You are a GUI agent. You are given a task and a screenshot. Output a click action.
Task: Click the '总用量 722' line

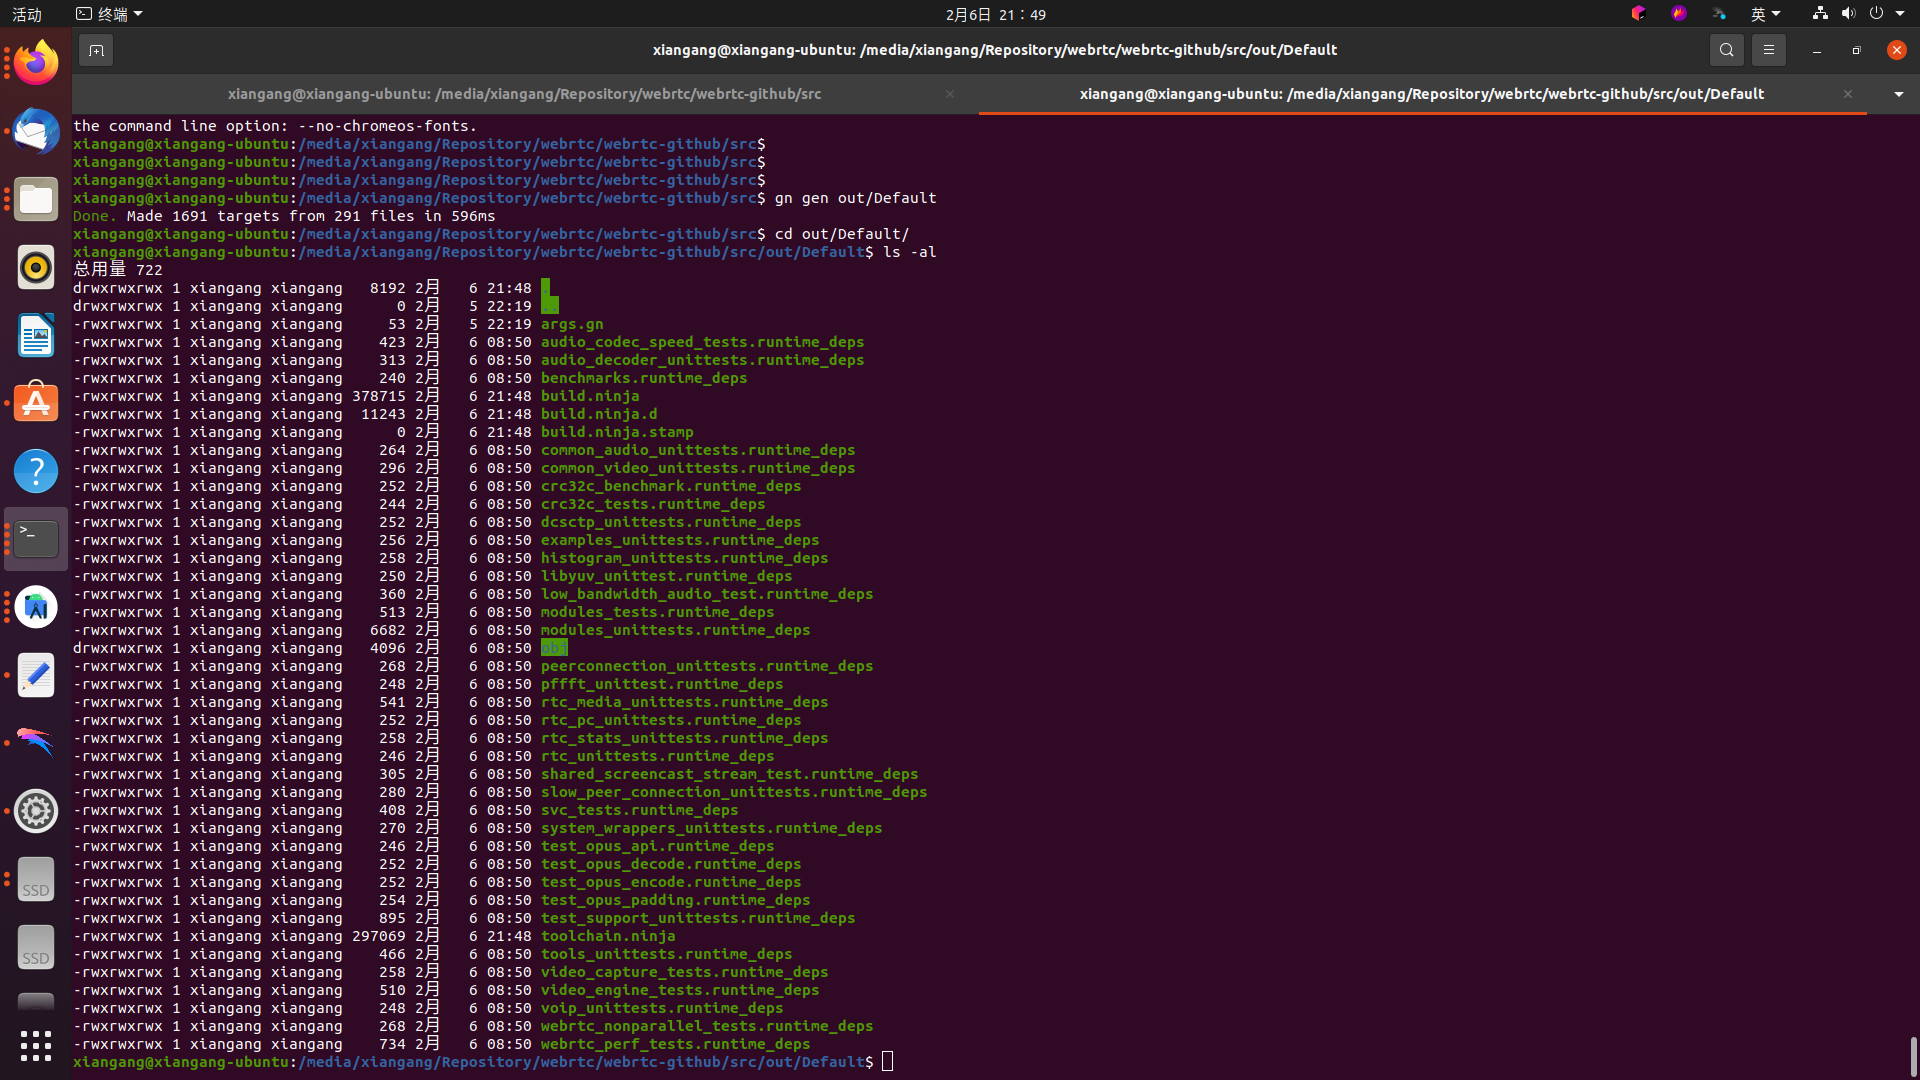coord(117,270)
